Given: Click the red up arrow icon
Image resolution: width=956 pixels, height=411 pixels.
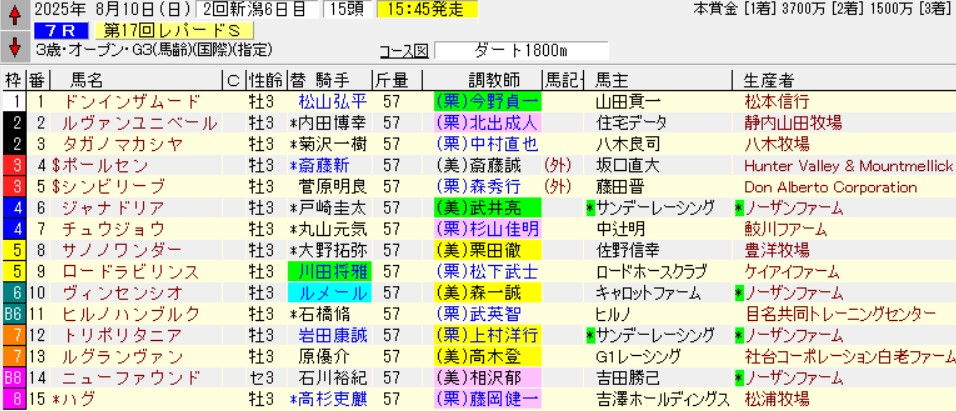Looking at the screenshot, I should tap(14, 16).
